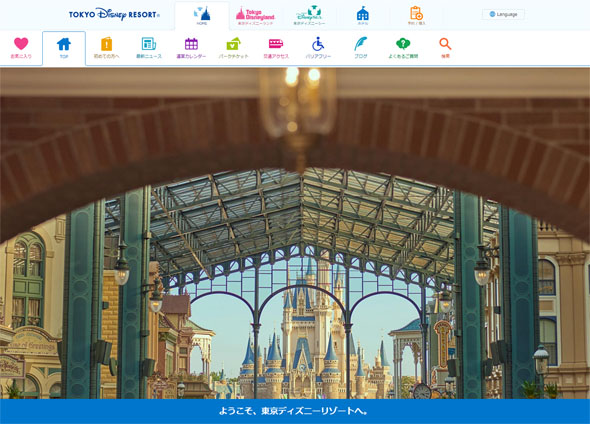Screen dimensions: 590x424
Task: Open the barrier-free wheelchair icon
Action: (318, 48)
